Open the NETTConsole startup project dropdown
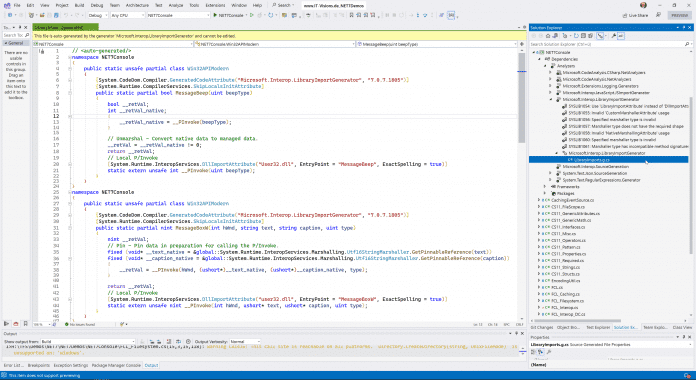 (178, 15)
